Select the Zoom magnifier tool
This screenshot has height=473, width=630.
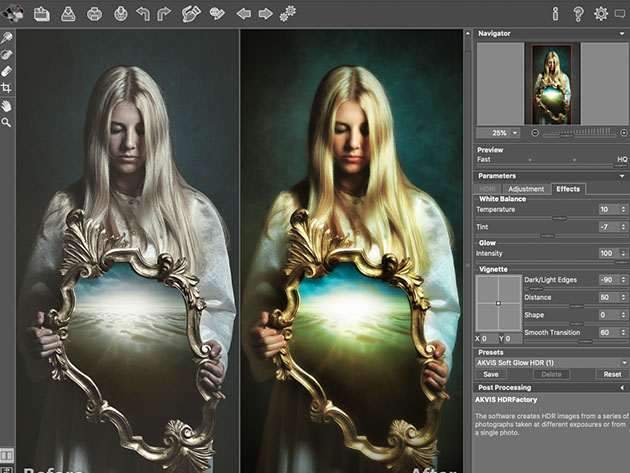pyautogui.click(x=7, y=122)
